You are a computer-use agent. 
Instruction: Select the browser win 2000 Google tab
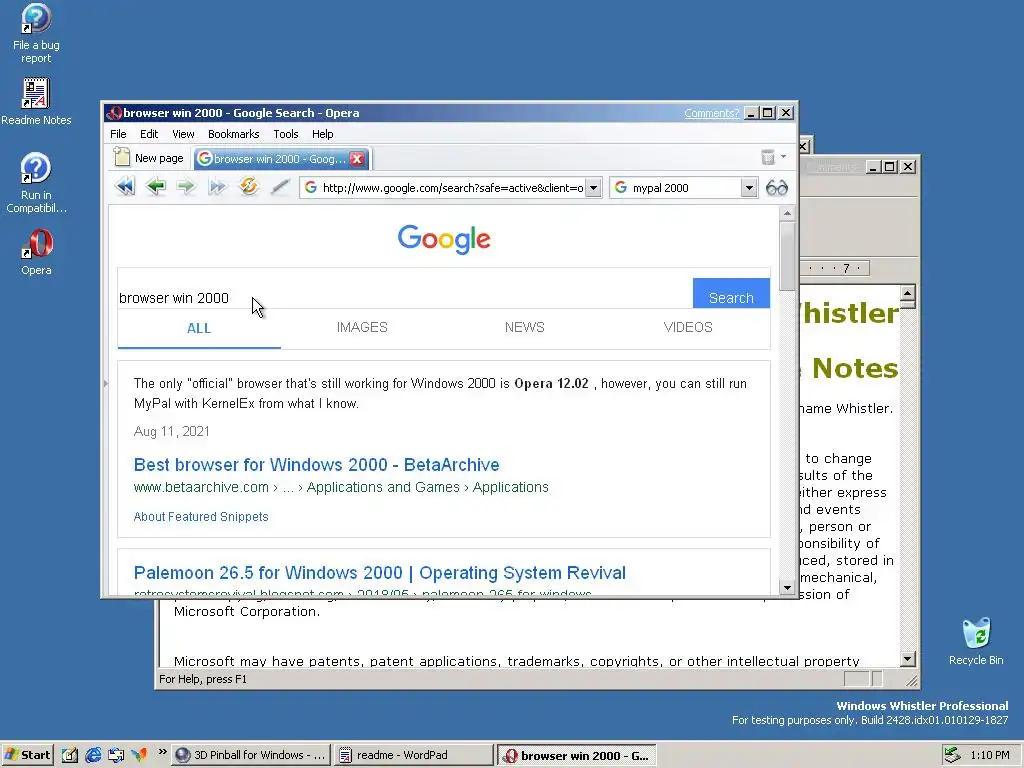click(281, 159)
